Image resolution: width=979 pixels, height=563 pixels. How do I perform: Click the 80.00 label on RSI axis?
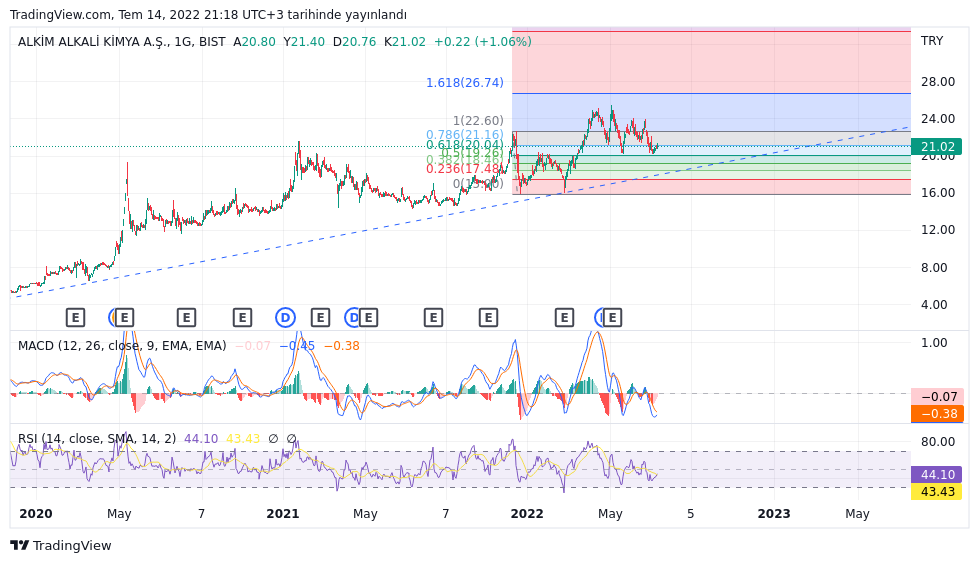(x=938, y=442)
